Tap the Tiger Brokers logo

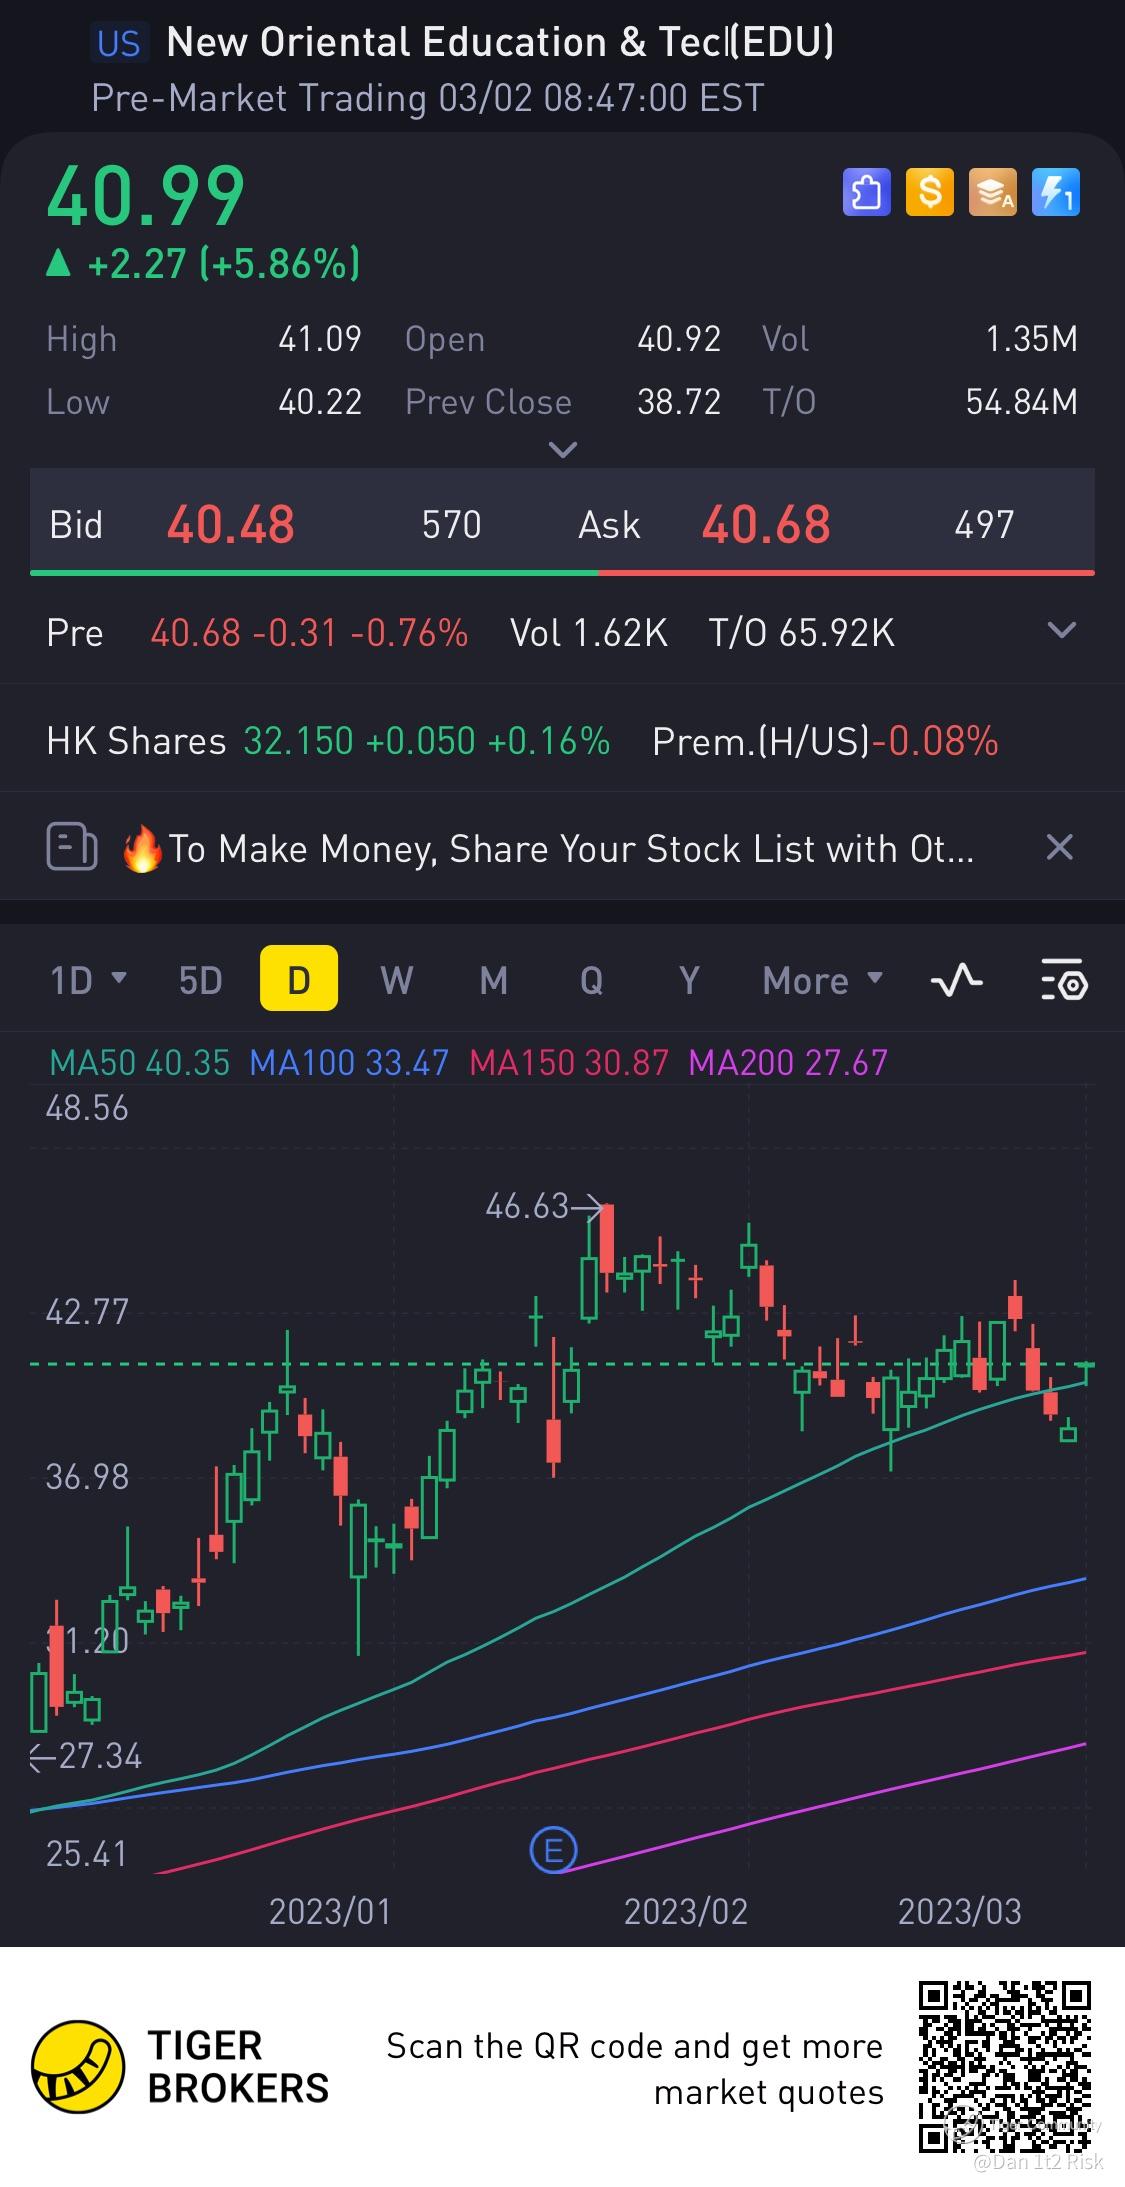pos(180,2067)
